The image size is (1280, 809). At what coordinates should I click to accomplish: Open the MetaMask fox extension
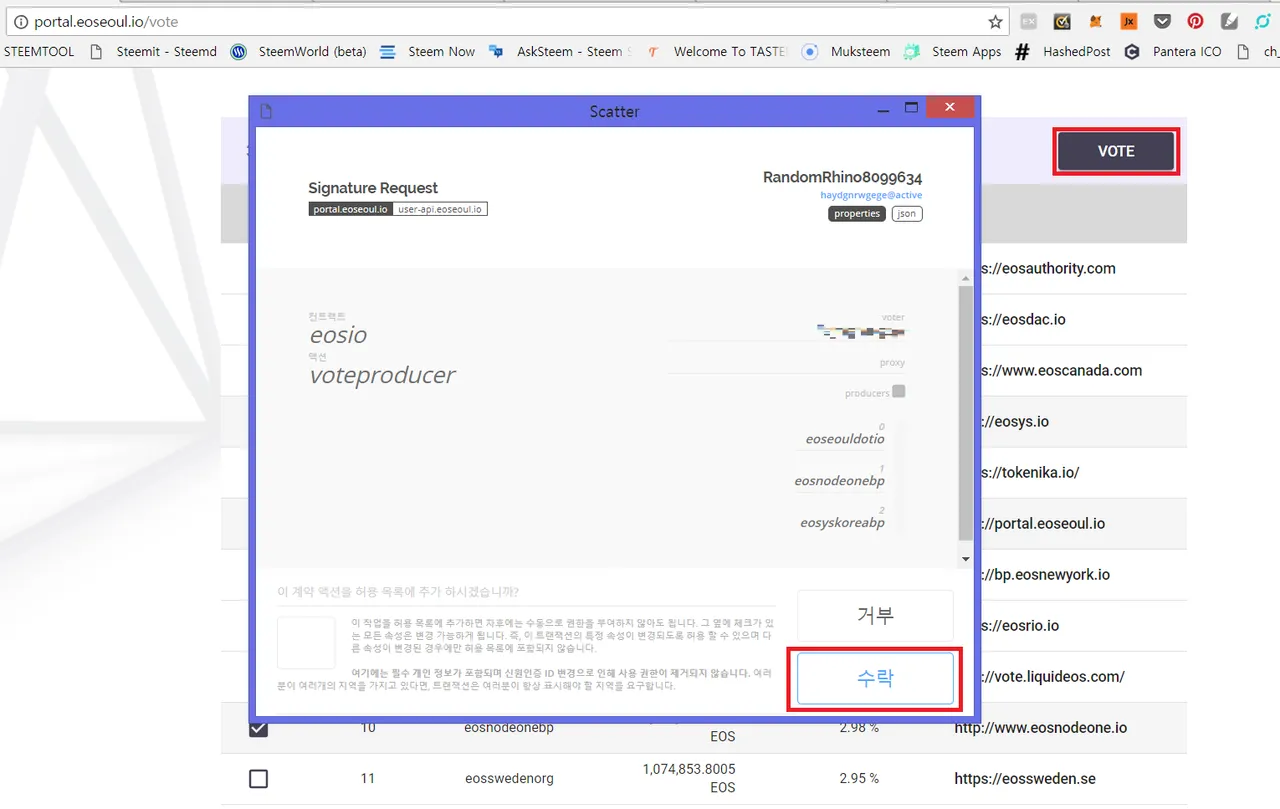pos(1096,21)
